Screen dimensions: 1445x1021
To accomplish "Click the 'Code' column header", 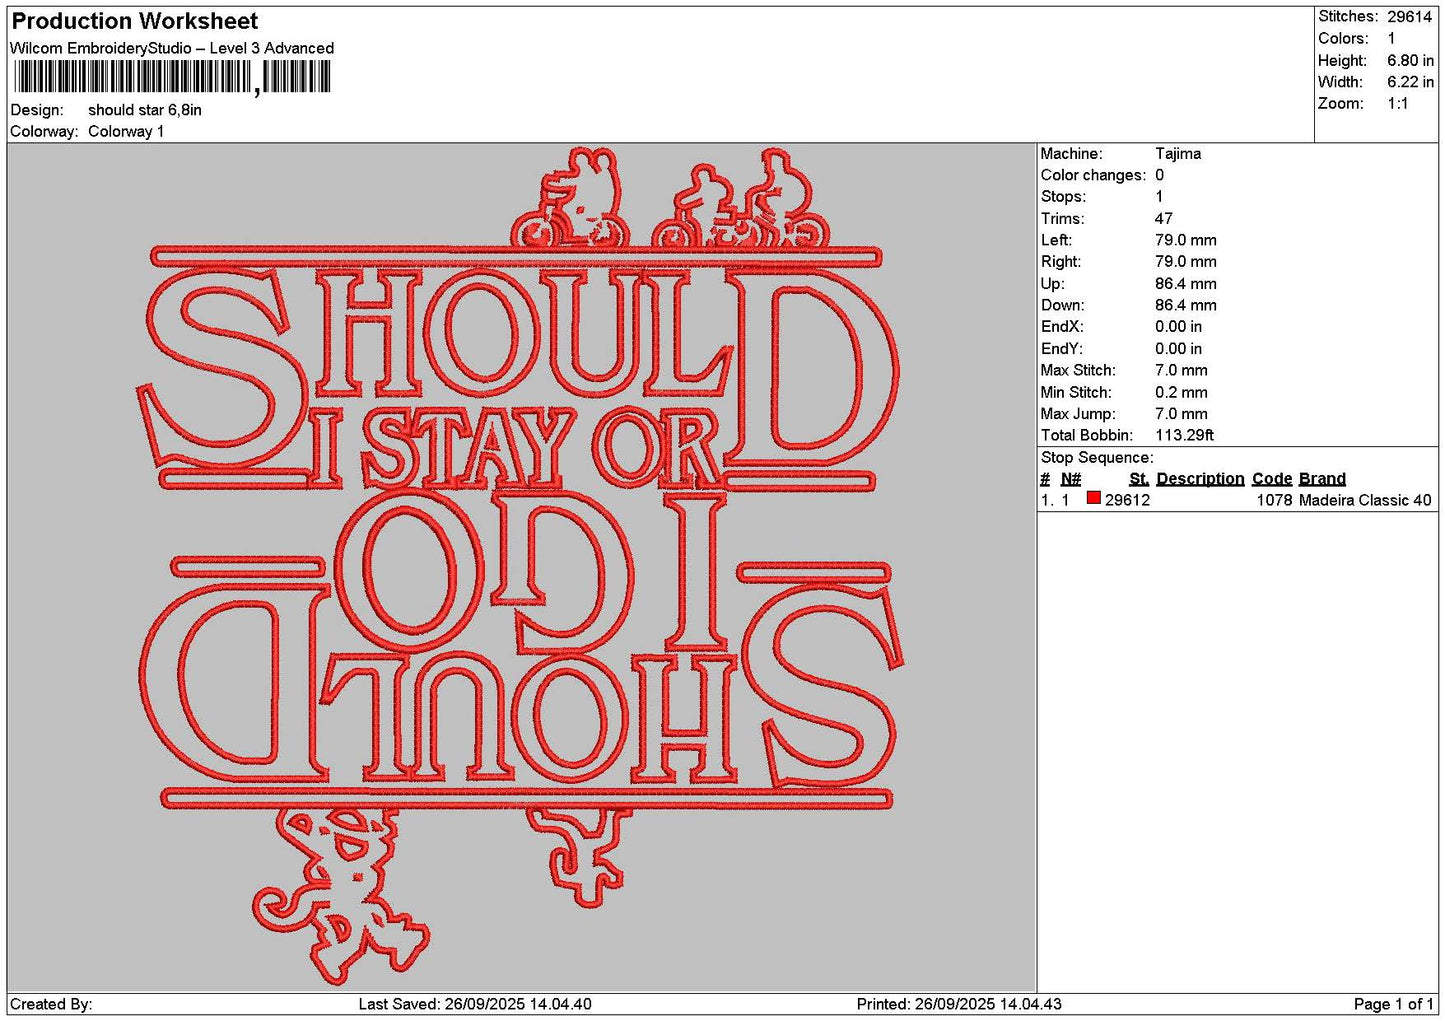I will pos(1272,479).
